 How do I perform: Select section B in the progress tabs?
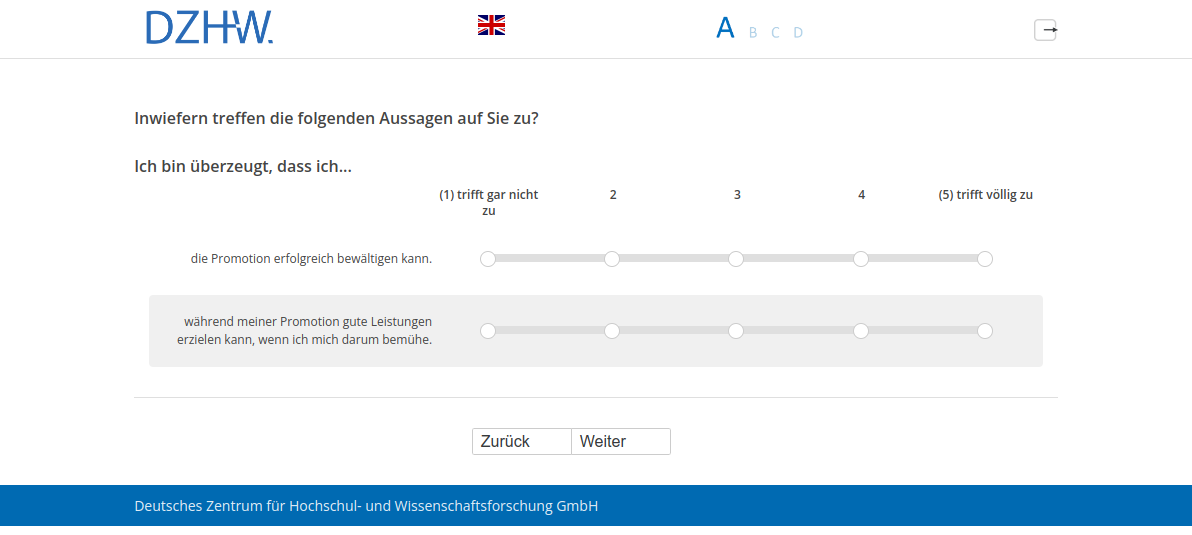pos(753,33)
